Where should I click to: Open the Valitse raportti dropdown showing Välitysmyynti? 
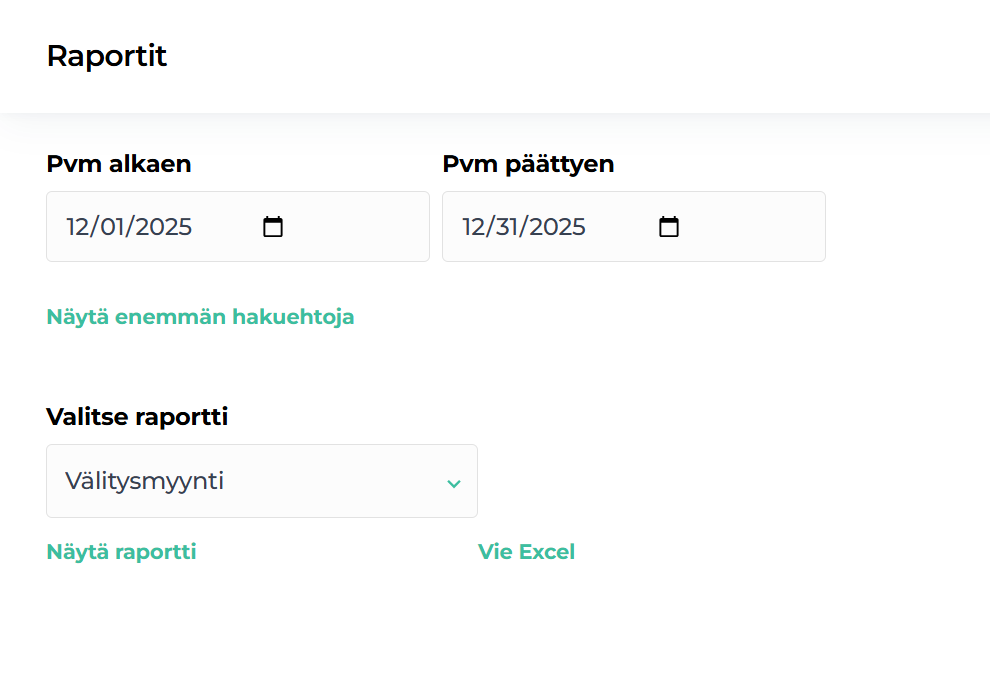point(261,481)
